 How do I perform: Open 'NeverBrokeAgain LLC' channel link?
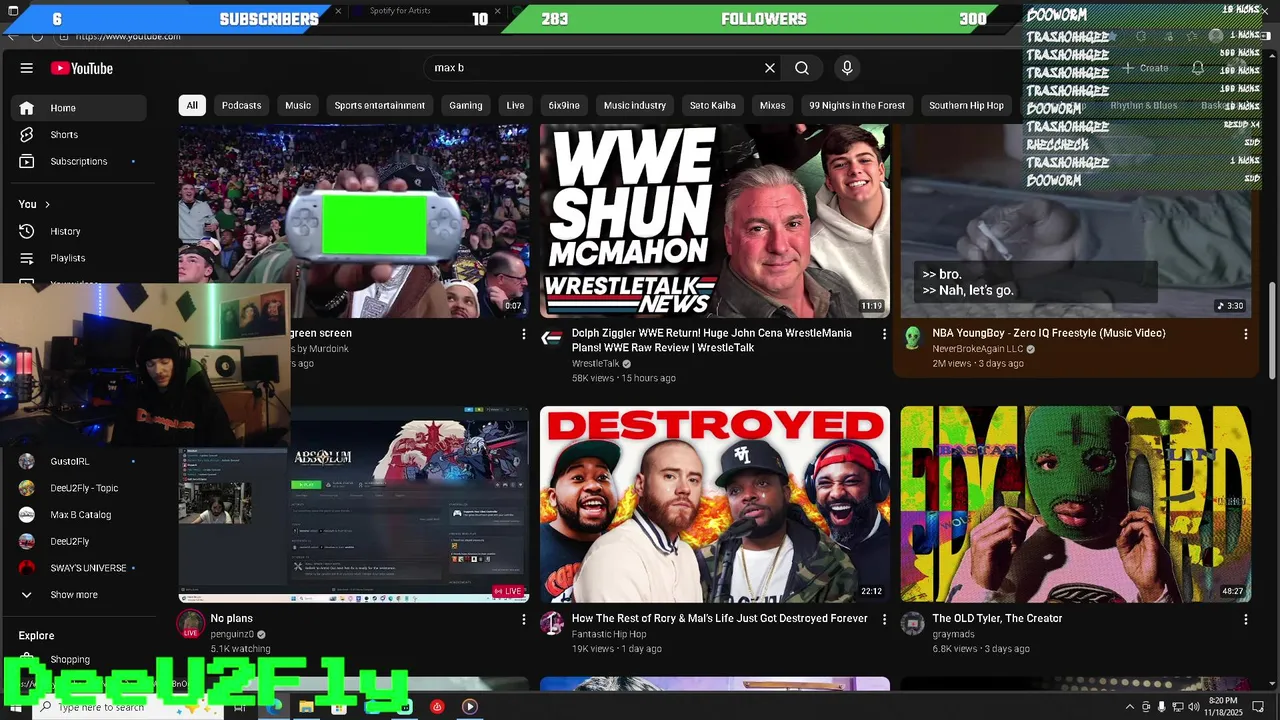(978, 349)
